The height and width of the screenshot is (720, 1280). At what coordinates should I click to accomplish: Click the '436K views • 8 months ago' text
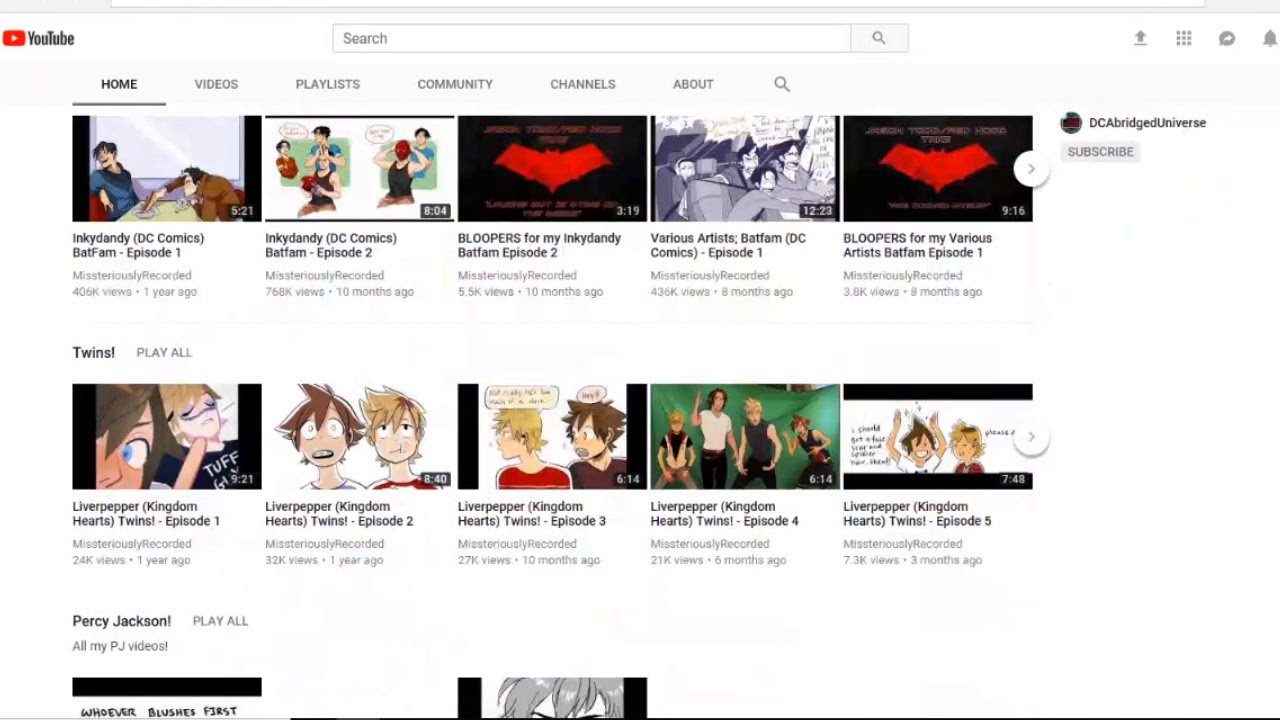pos(722,292)
